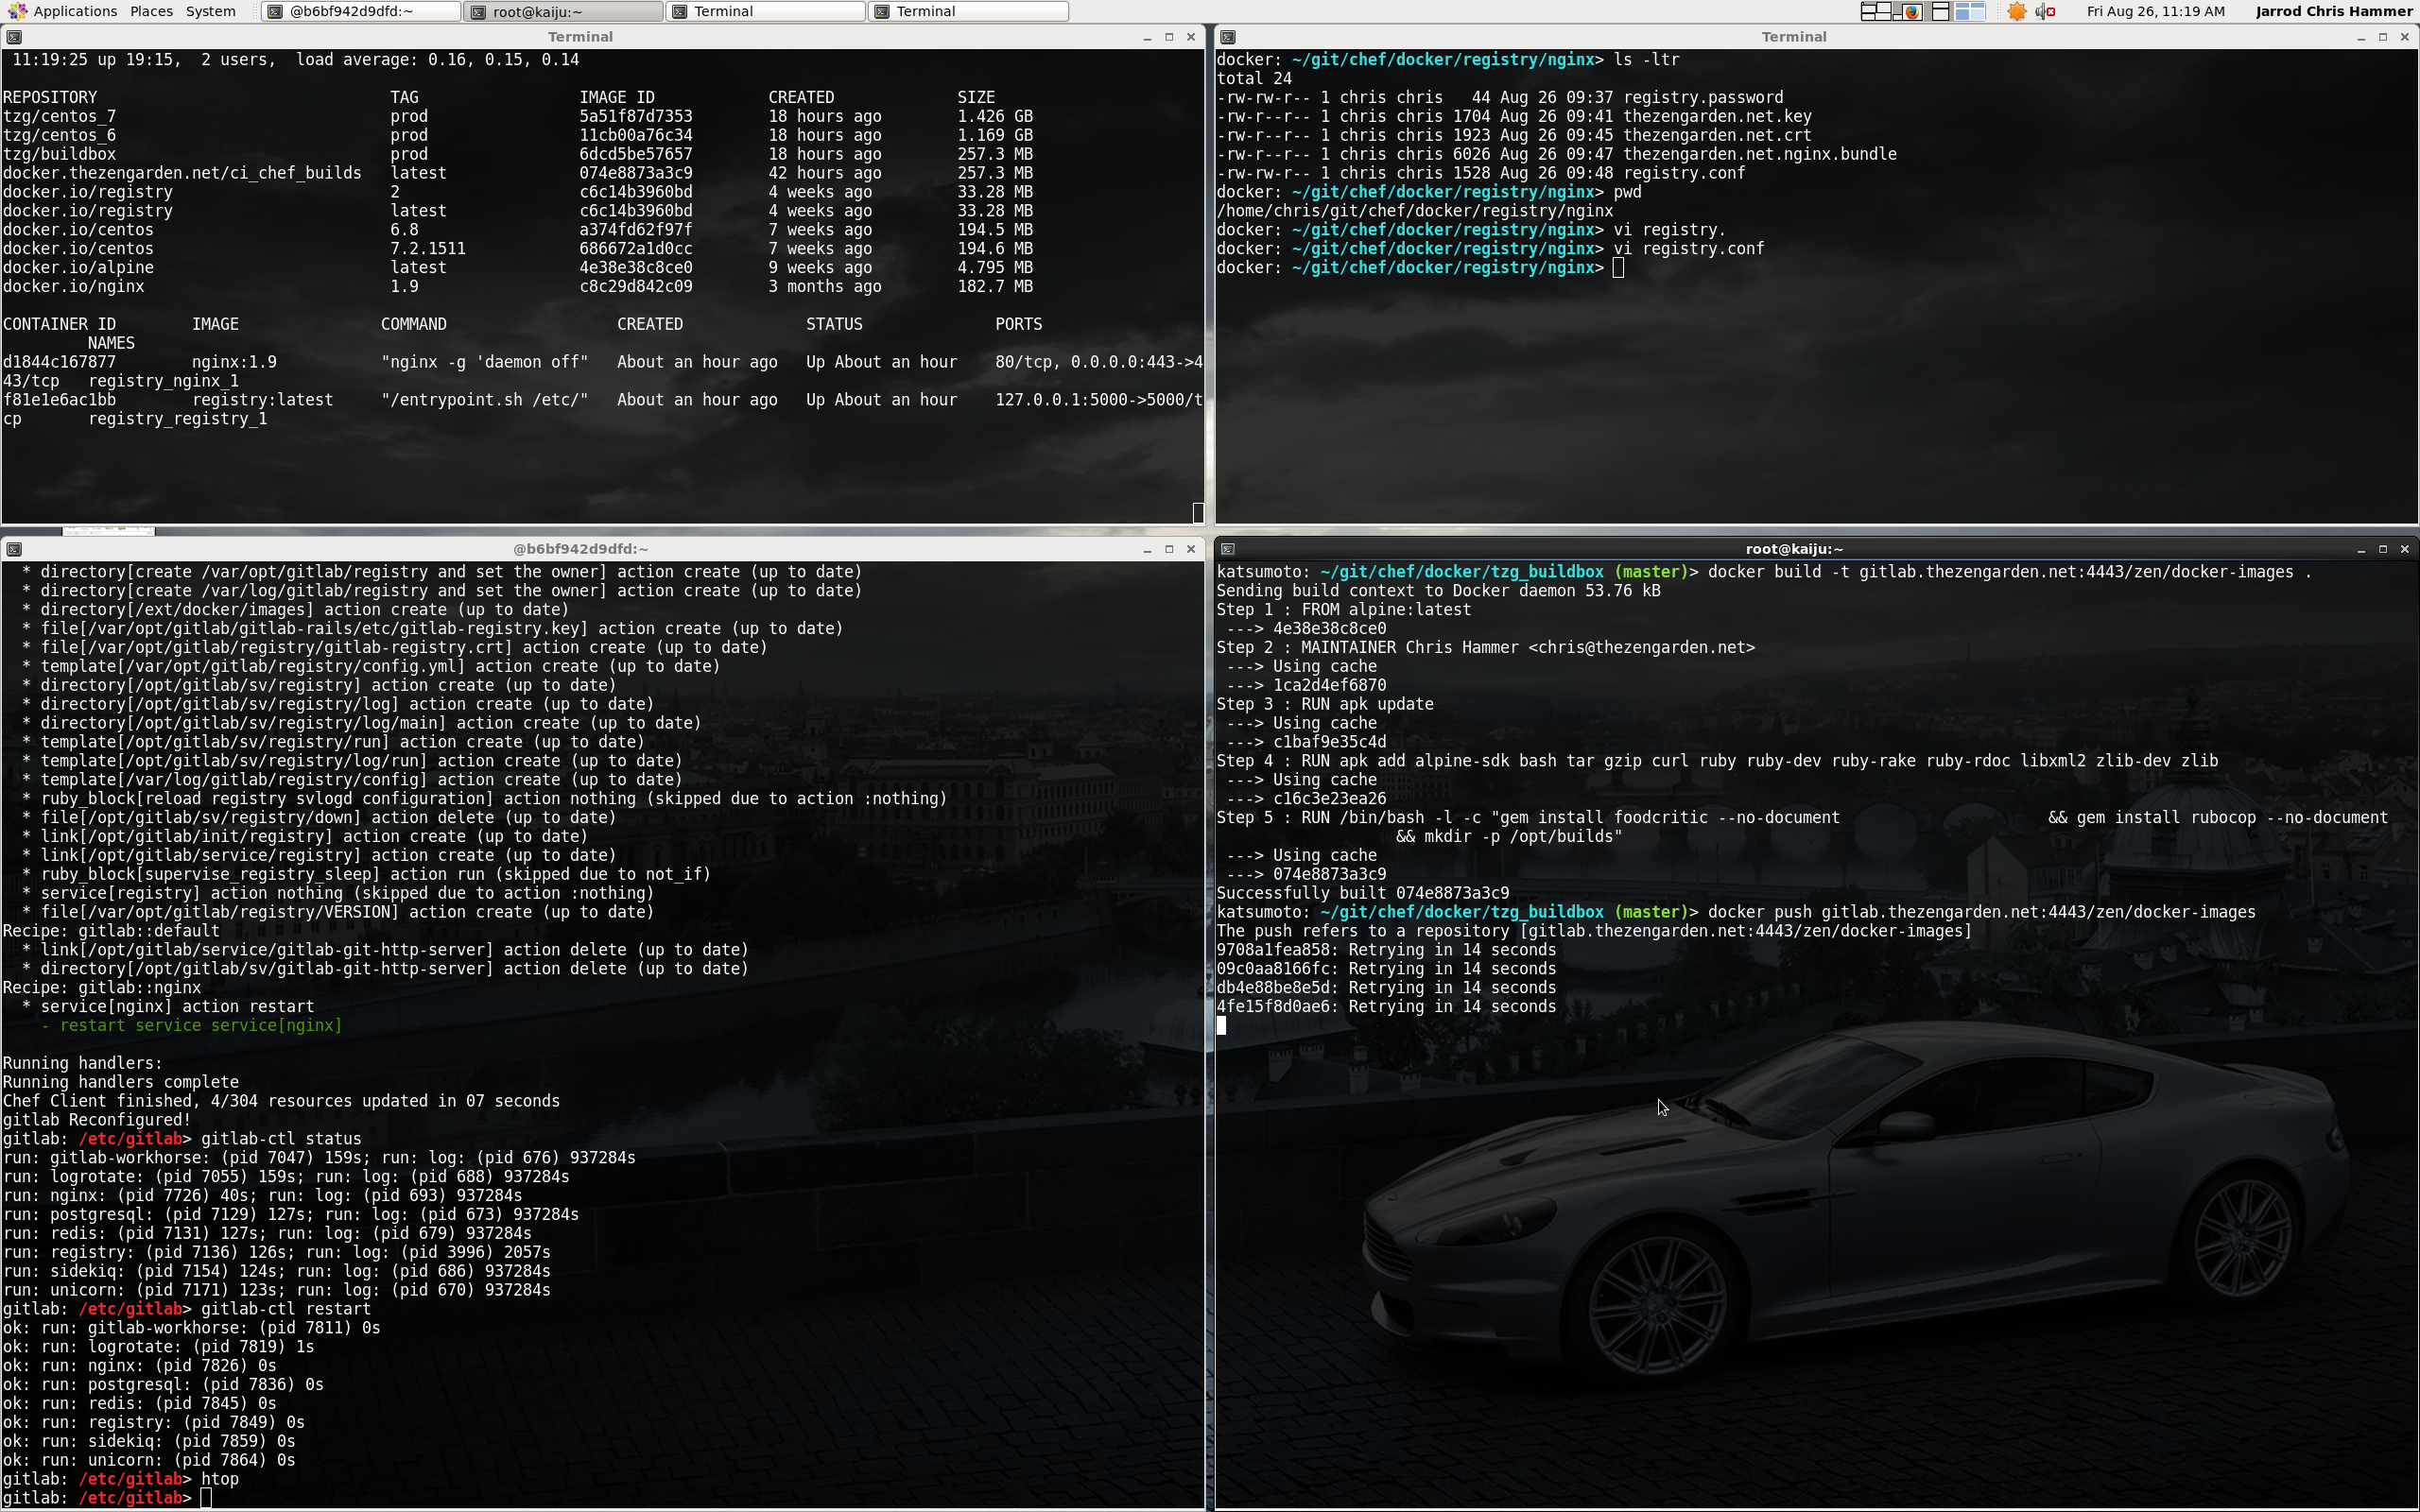
Task: Click the /home/chris/git/chef/docker/registry/nginx path output
Action: tap(1415, 211)
